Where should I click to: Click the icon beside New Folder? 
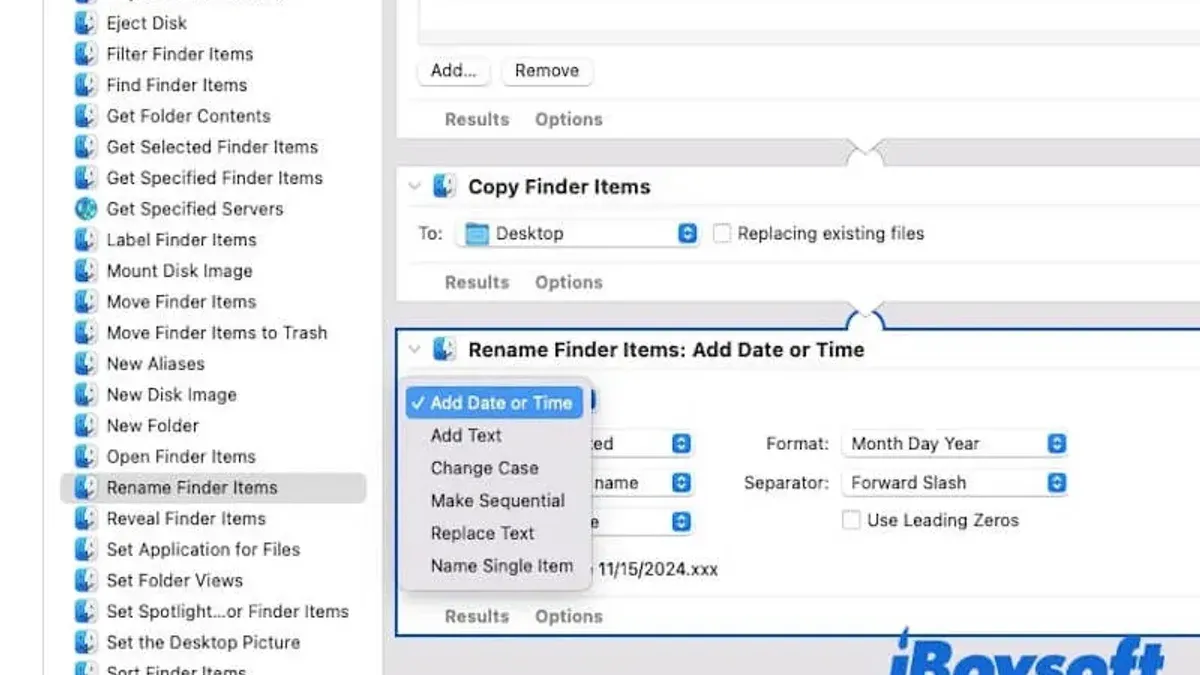coord(86,426)
